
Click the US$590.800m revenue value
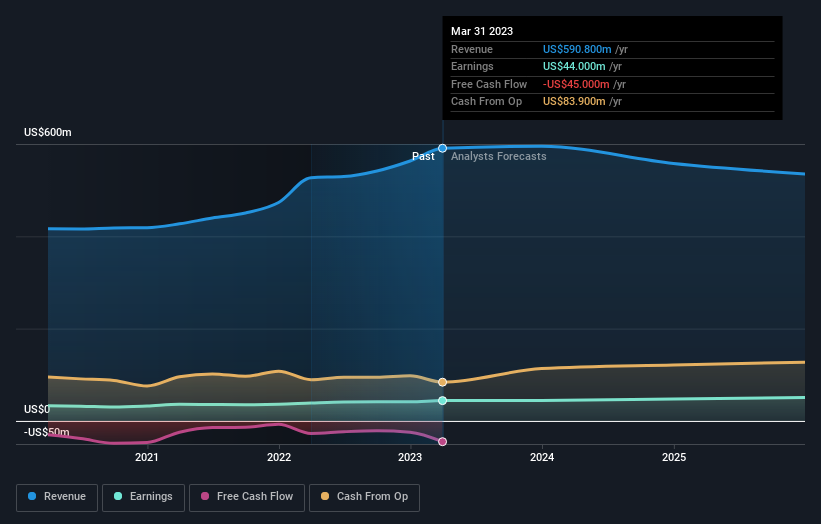577,49
